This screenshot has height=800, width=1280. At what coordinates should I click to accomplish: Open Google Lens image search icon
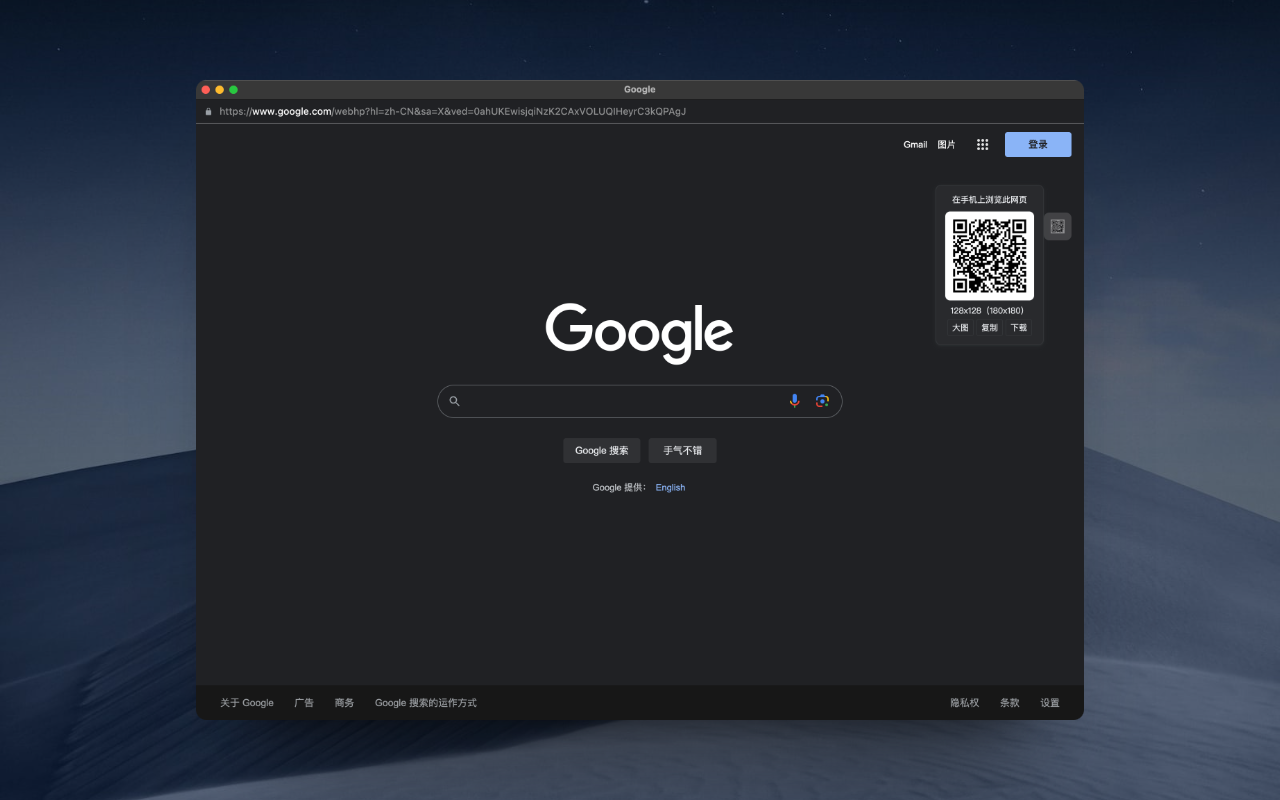click(x=822, y=401)
